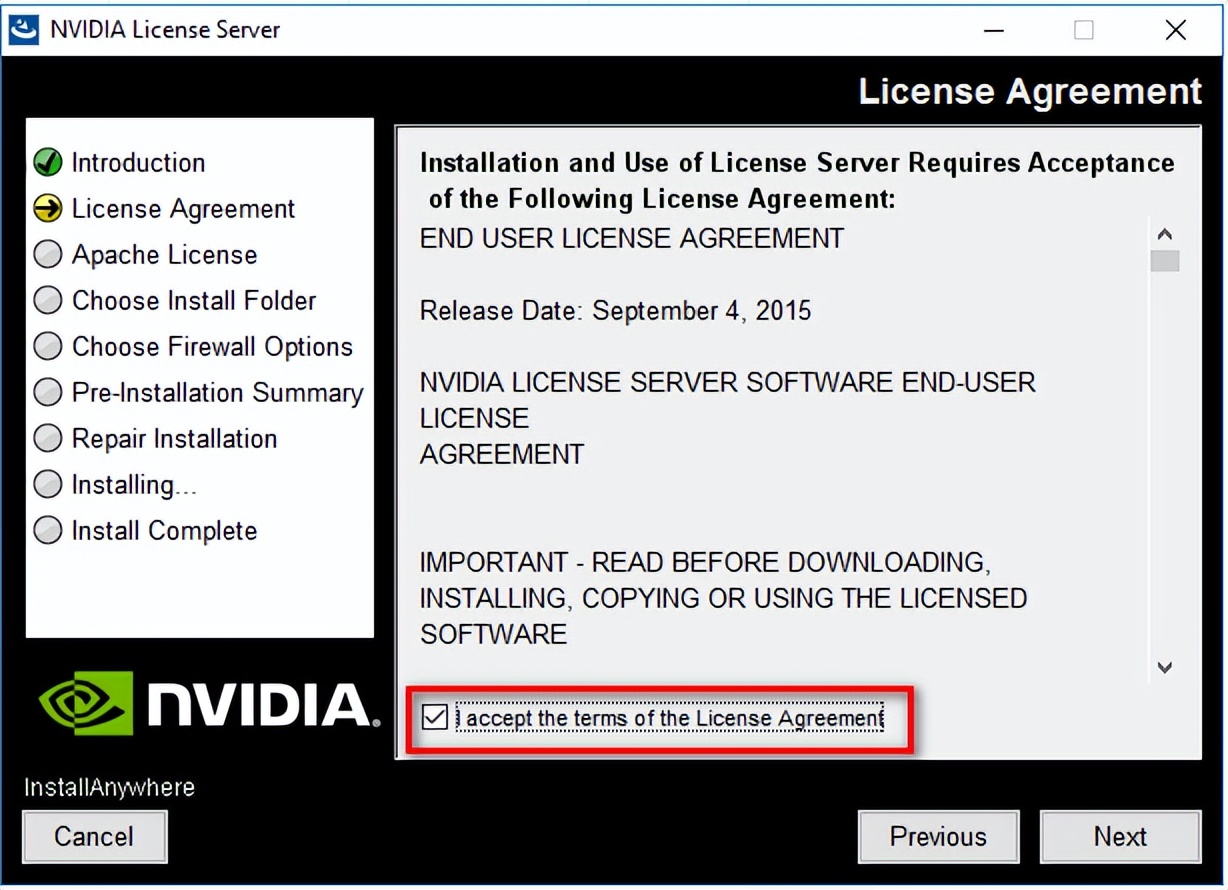Viewport: 1228px width, 890px height.
Task: Click the InstallAnywhere label
Action: [109, 788]
